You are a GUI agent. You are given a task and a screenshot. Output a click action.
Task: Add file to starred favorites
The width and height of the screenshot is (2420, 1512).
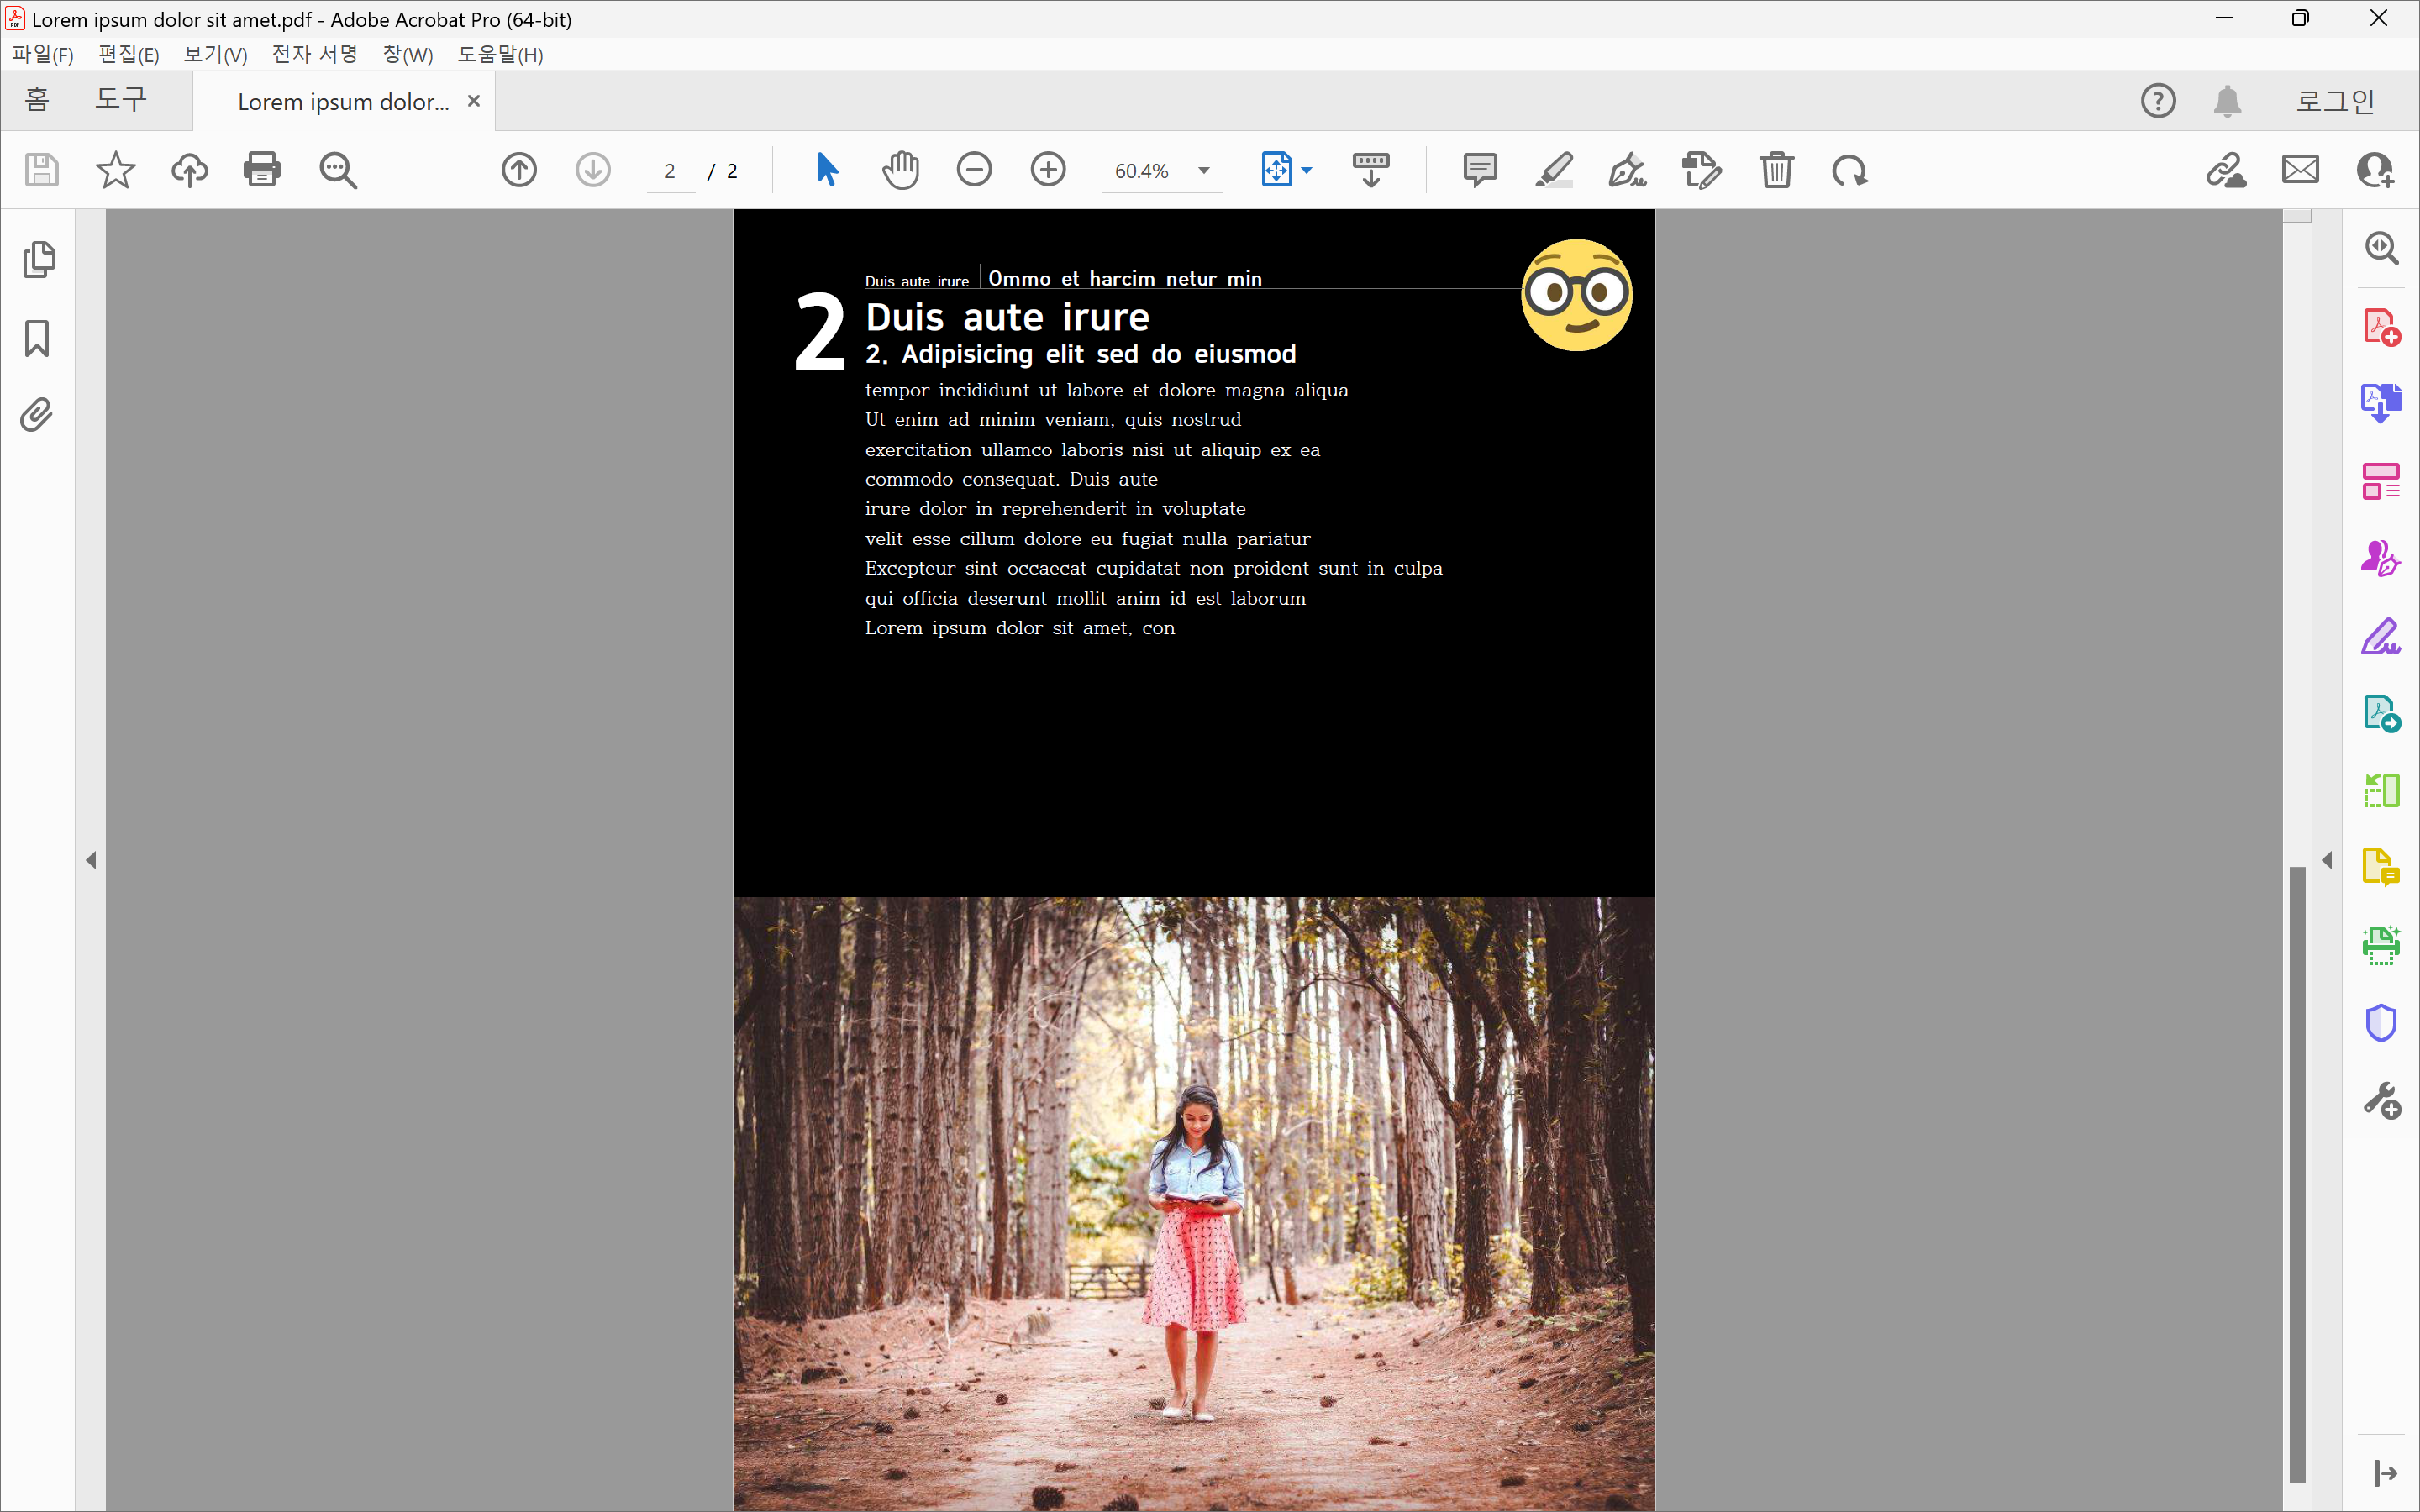click(115, 170)
